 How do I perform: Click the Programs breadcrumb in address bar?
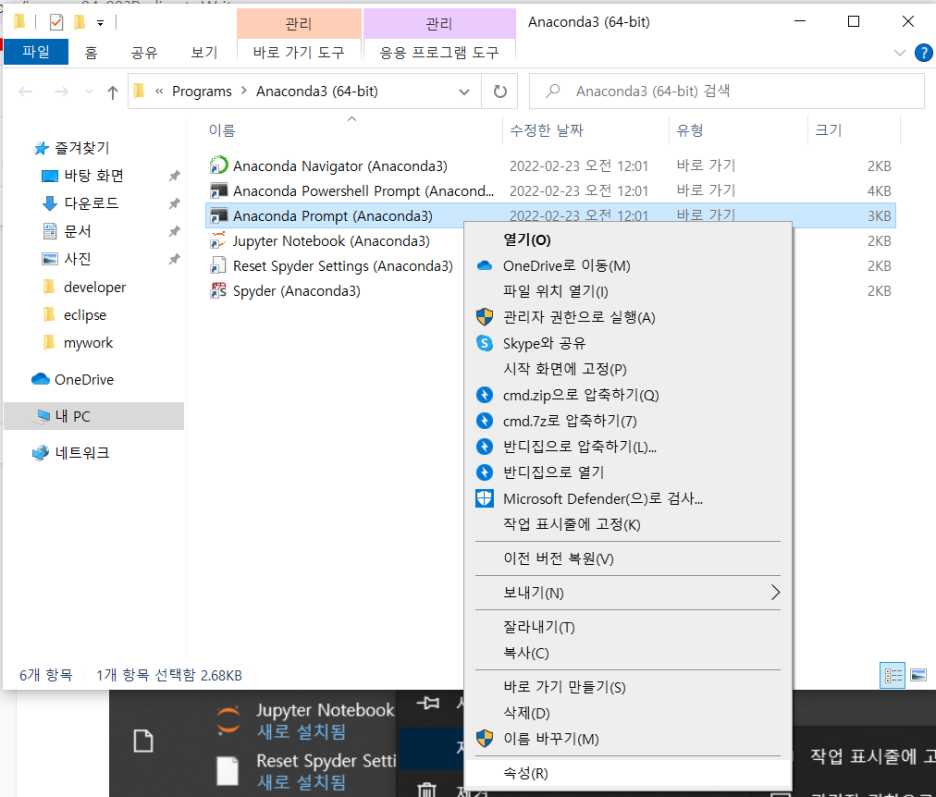[x=202, y=91]
